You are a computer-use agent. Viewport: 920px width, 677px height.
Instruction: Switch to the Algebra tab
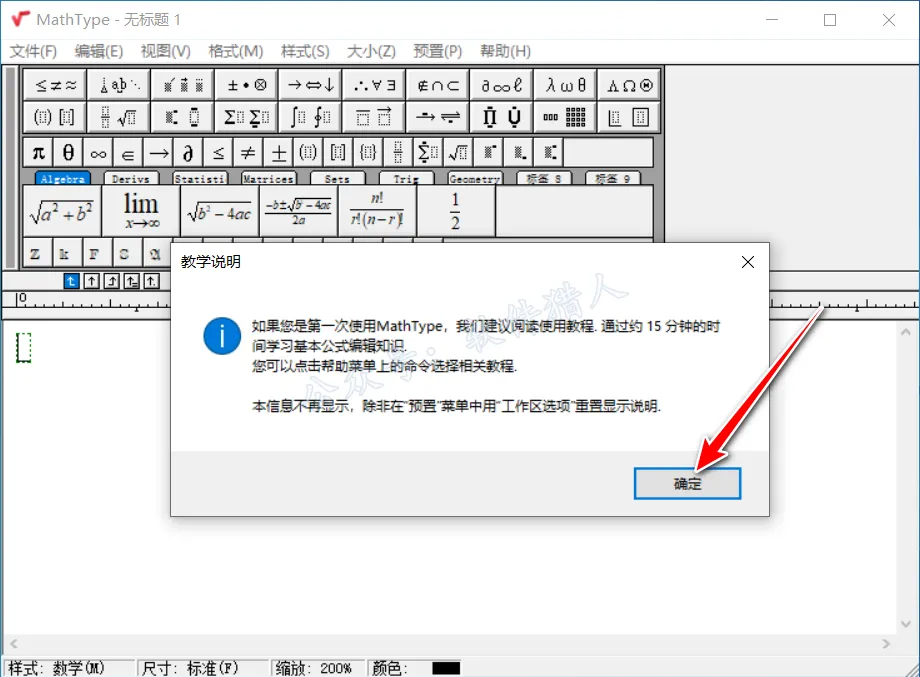click(x=62, y=178)
